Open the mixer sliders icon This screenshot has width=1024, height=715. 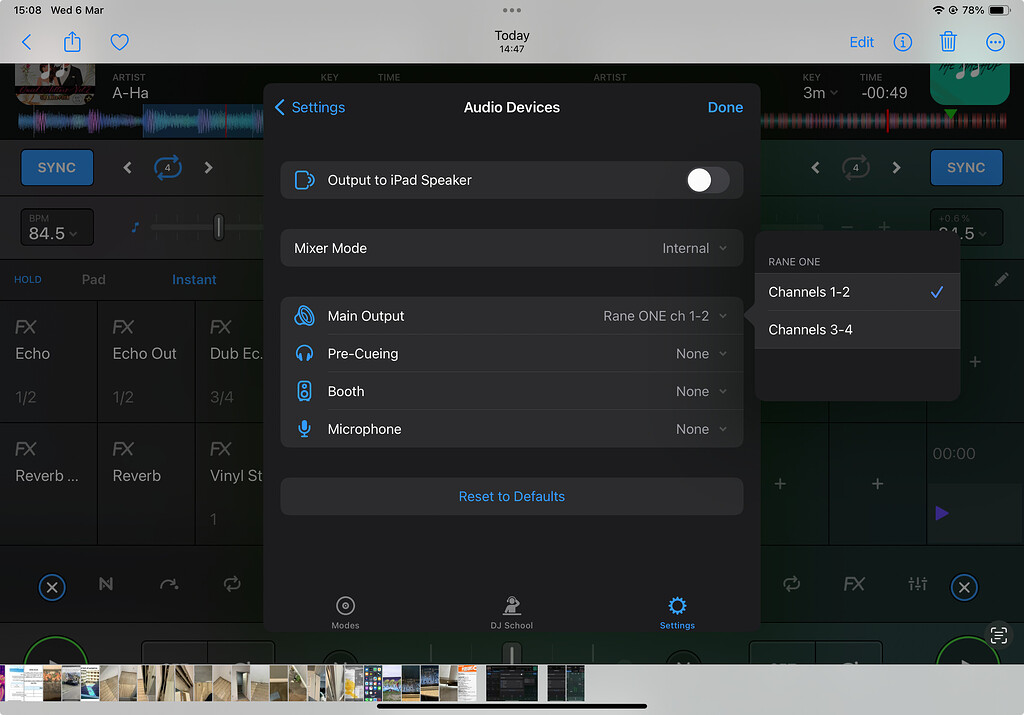point(917,584)
